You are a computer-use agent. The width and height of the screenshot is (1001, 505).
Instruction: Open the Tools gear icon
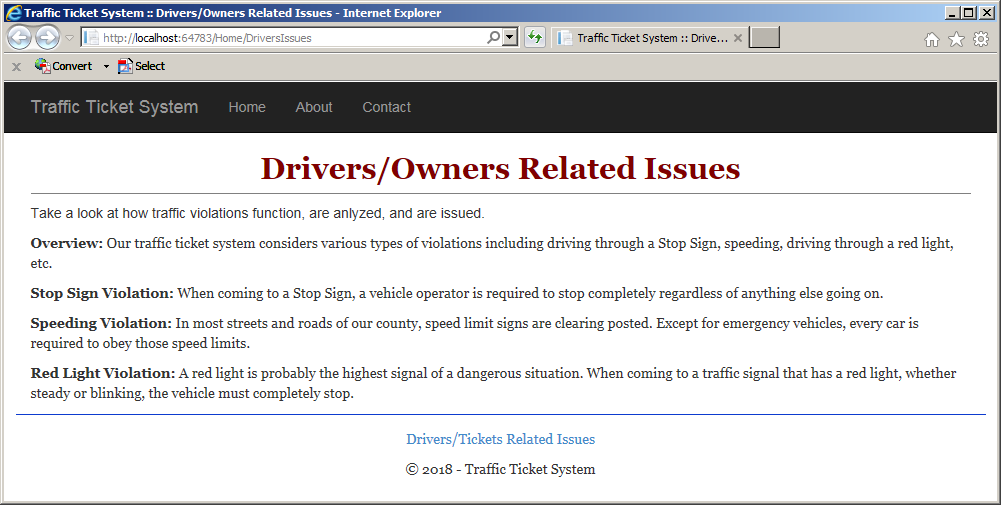pos(981,40)
